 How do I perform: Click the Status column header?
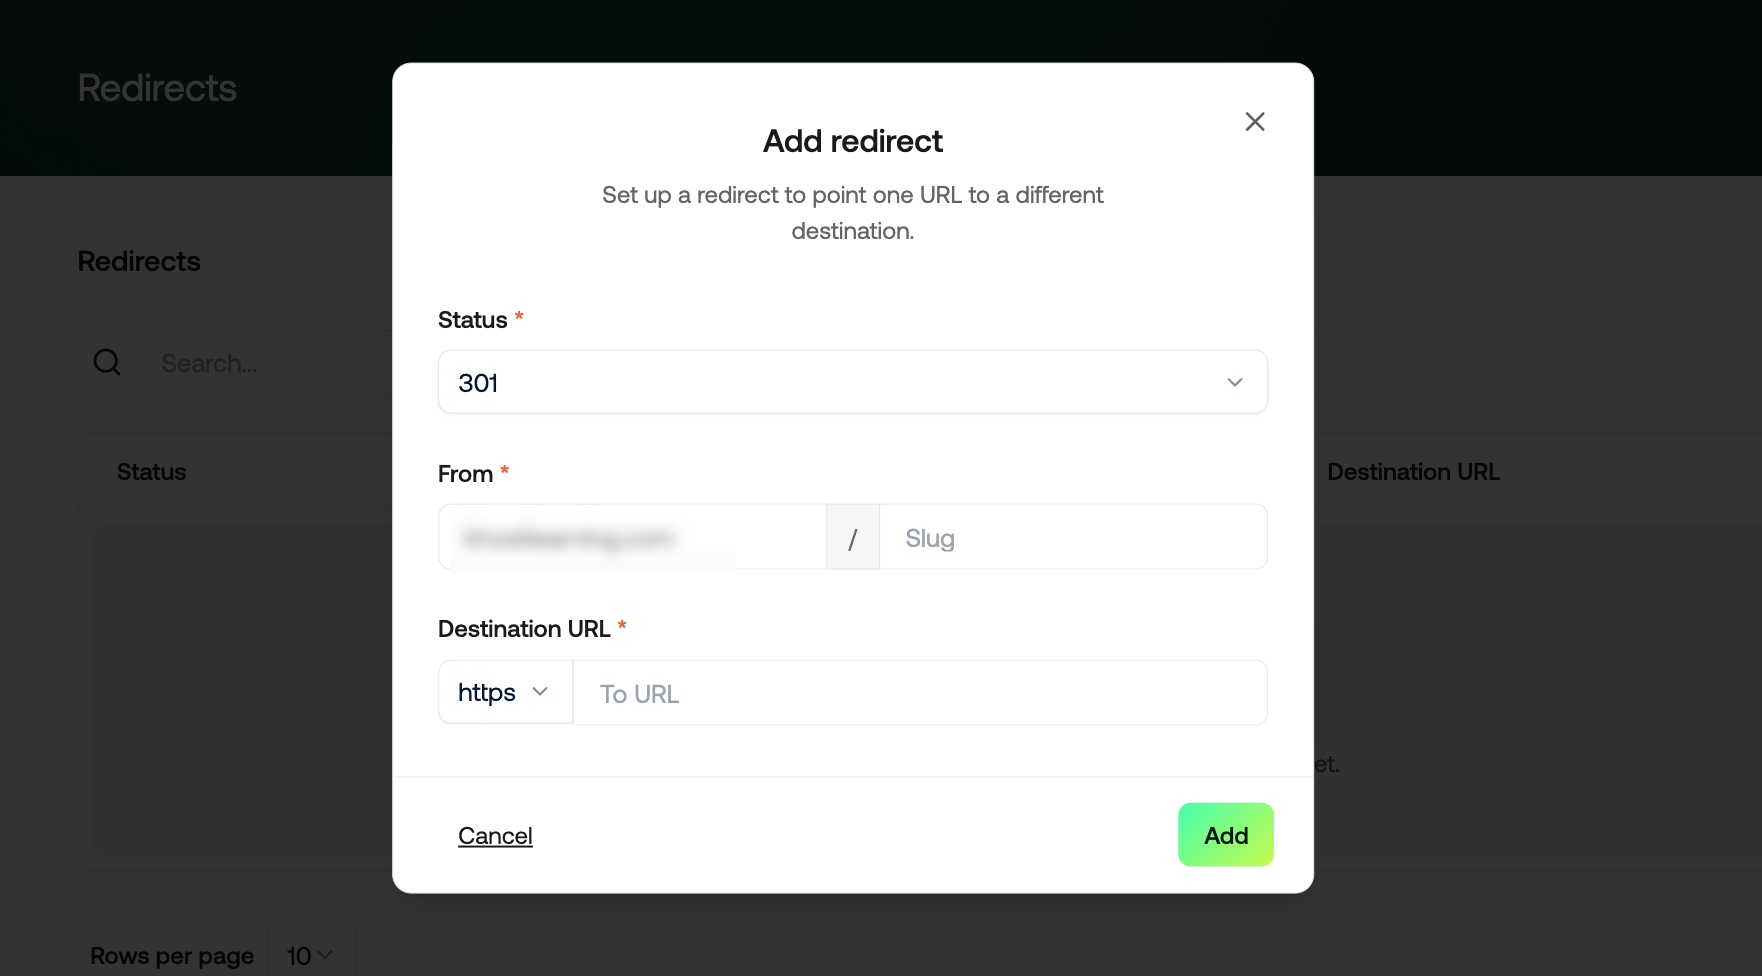[x=151, y=472]
